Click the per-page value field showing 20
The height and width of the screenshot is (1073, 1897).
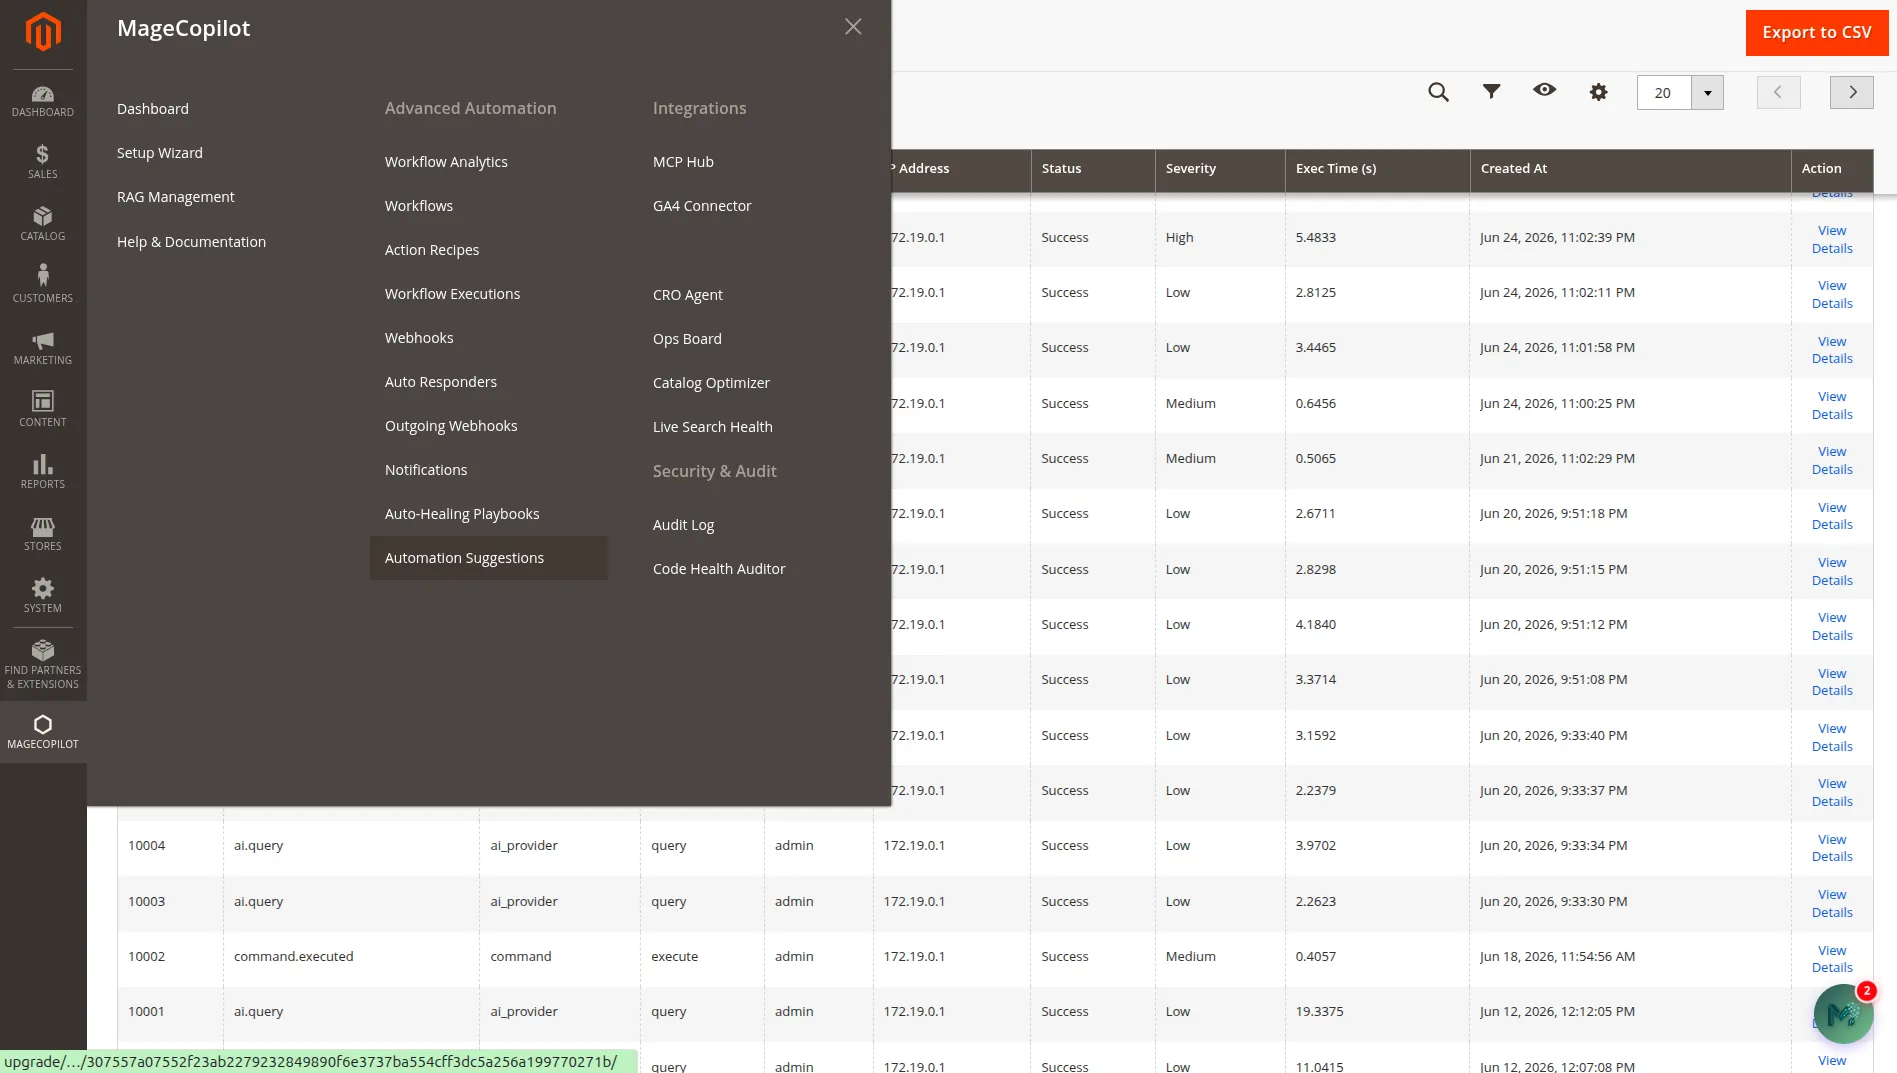(1664, 93)
